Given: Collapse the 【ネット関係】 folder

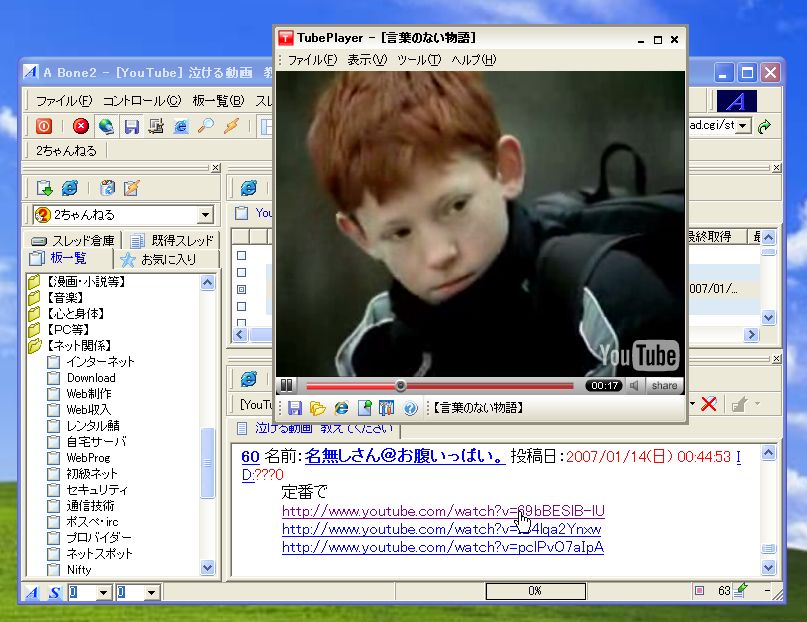Looking at the screenshot, I should 34,346.
